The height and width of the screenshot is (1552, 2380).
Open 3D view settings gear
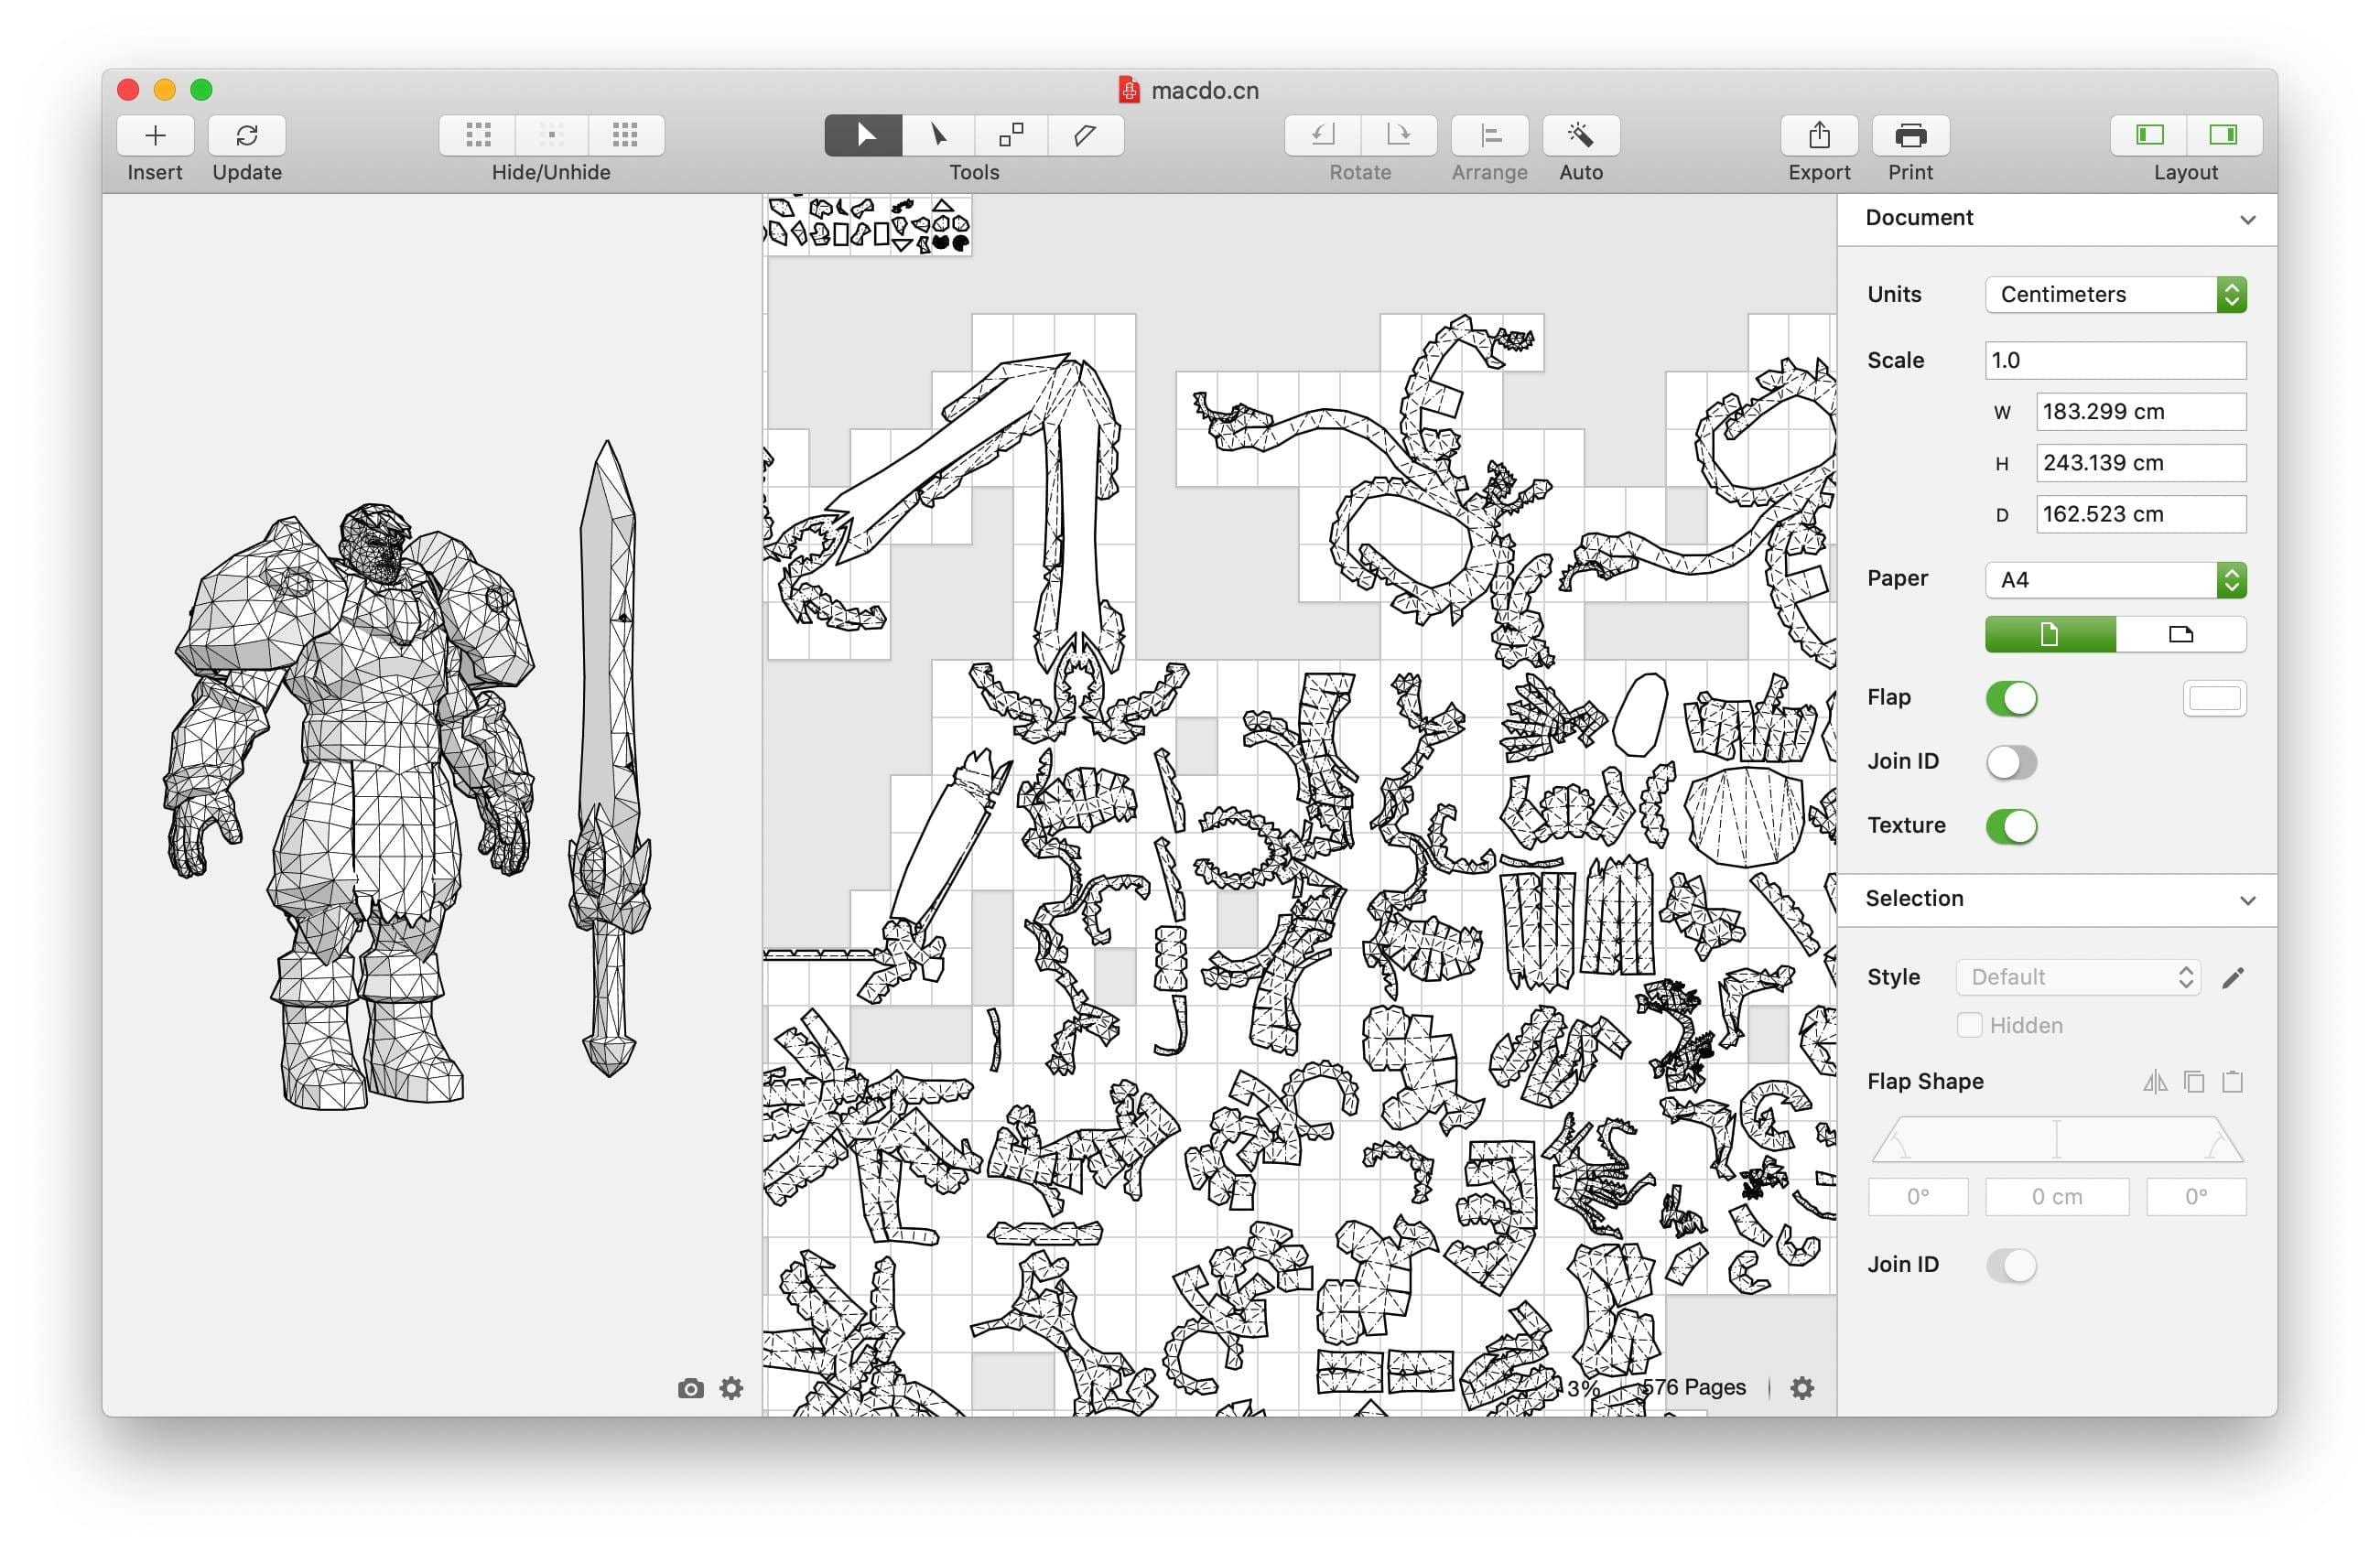[731, 1388]
